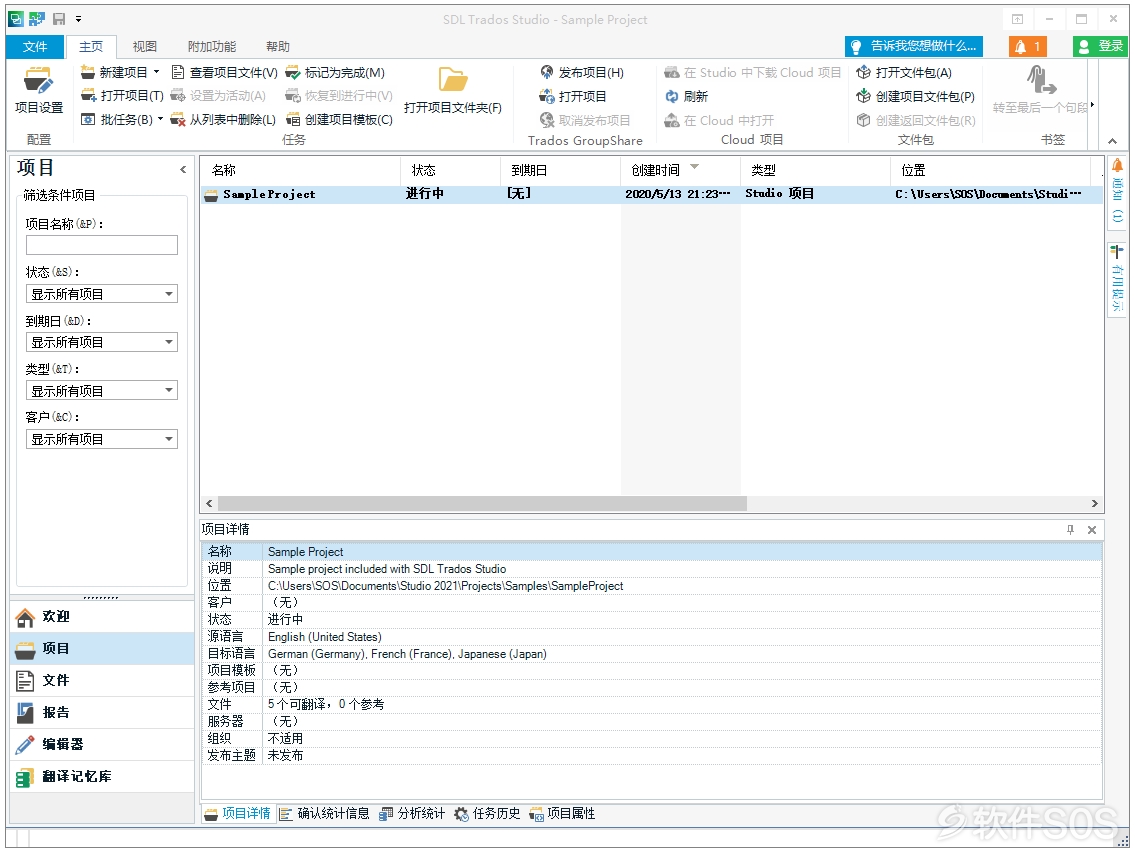The image size is (1135, 854).
Task: Switch to the 主页 ribbon tab
Action: tap(91, 46)
